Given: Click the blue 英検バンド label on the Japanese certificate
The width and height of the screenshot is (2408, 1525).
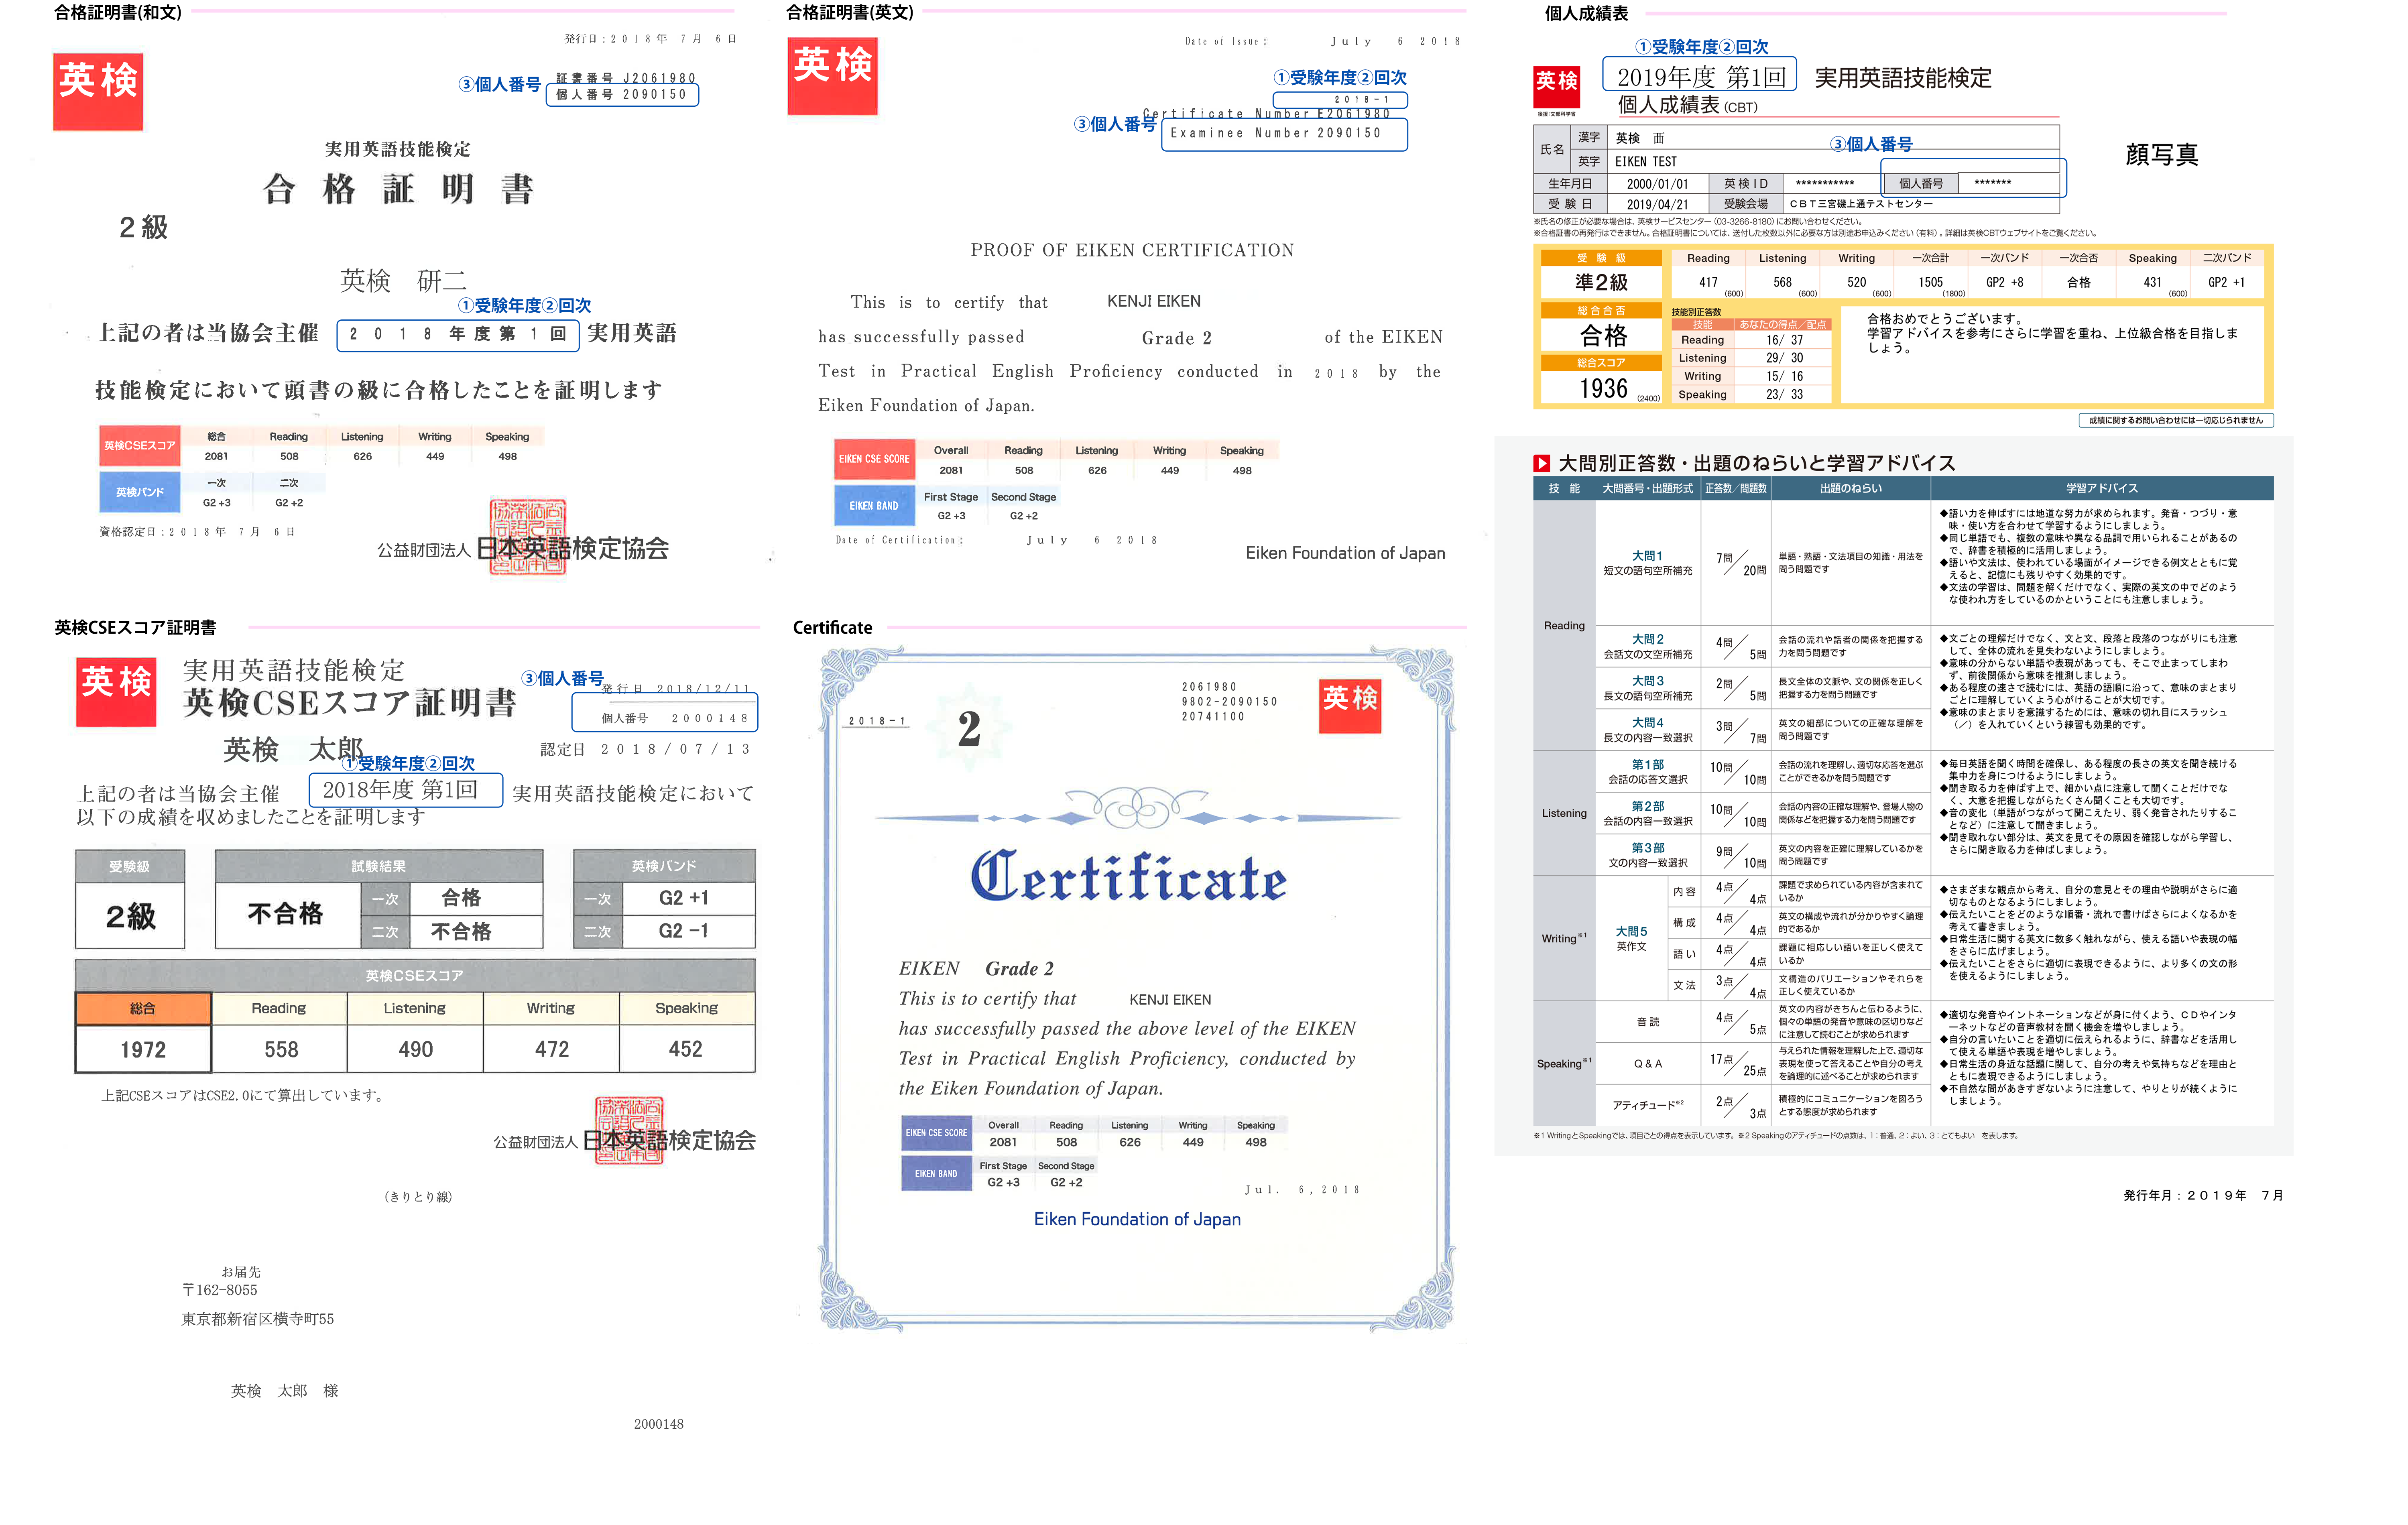Looking at the screenshot, I should pyautogui.click(x=140, y=492).
